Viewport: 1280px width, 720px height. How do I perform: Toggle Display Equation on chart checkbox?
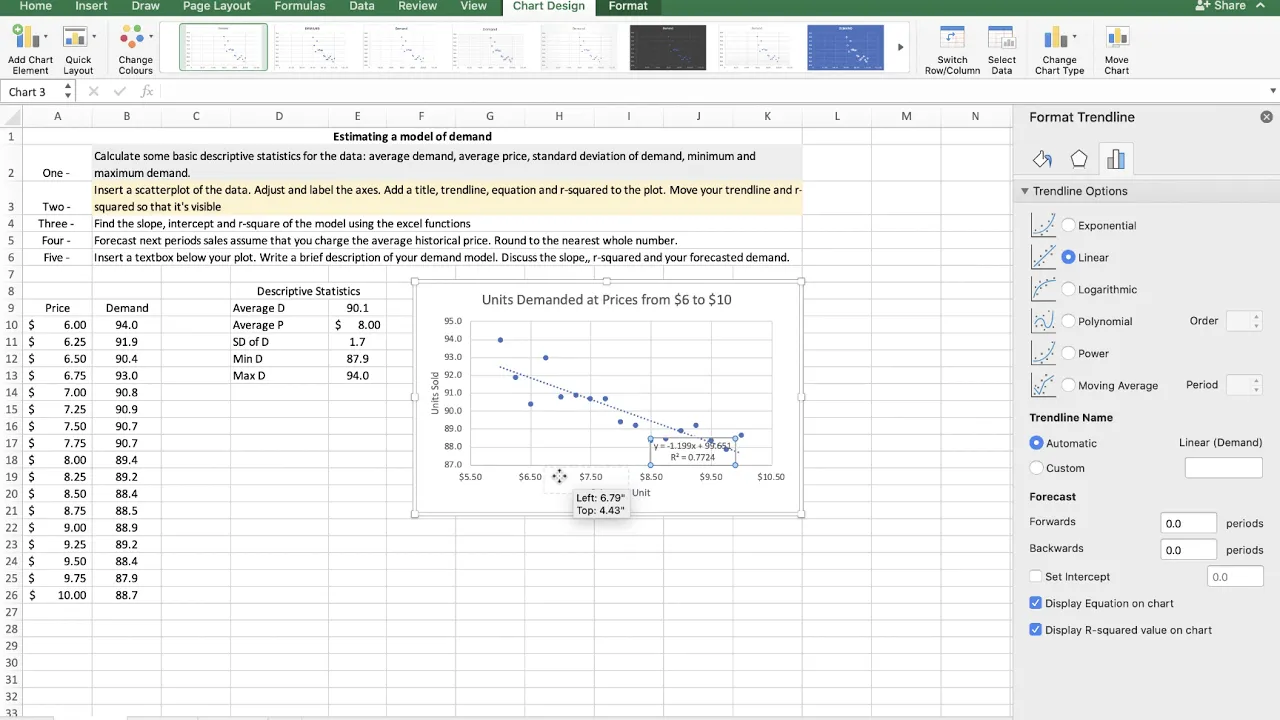1036,603
